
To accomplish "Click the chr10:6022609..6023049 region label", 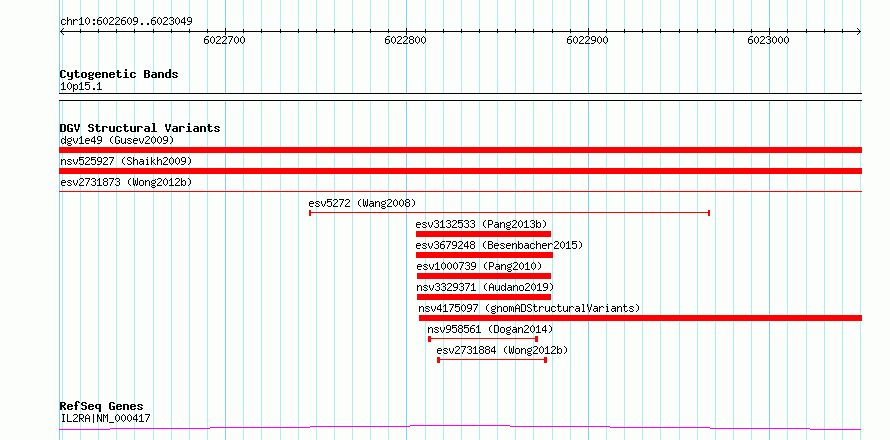I will [126, 22].
